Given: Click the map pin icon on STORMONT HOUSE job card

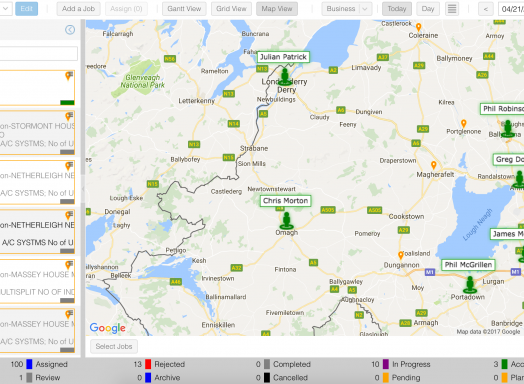Looking at the screenshot, I should [69, 117].
